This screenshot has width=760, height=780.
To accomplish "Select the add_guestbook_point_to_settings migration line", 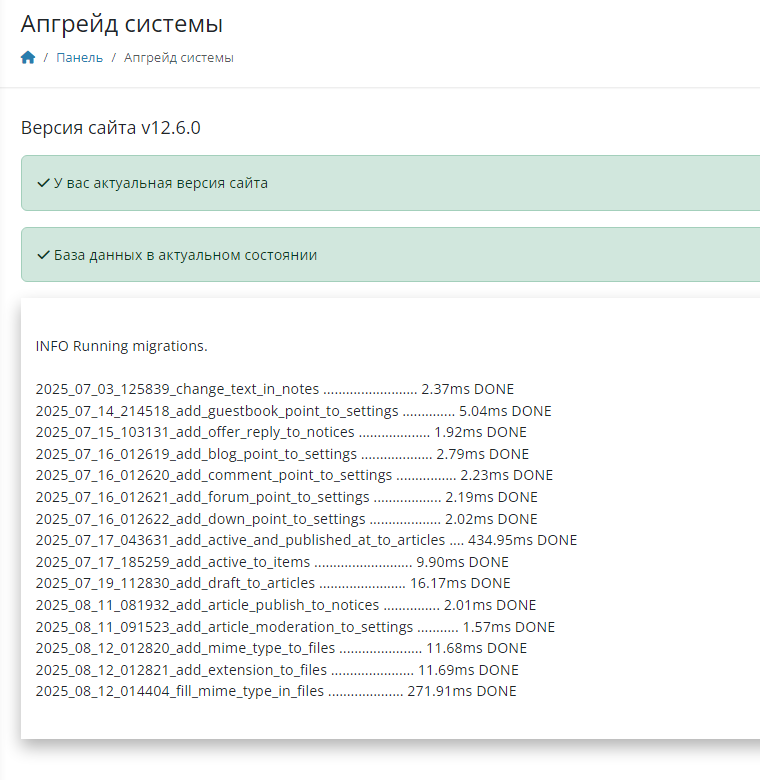I will point(293,411).
